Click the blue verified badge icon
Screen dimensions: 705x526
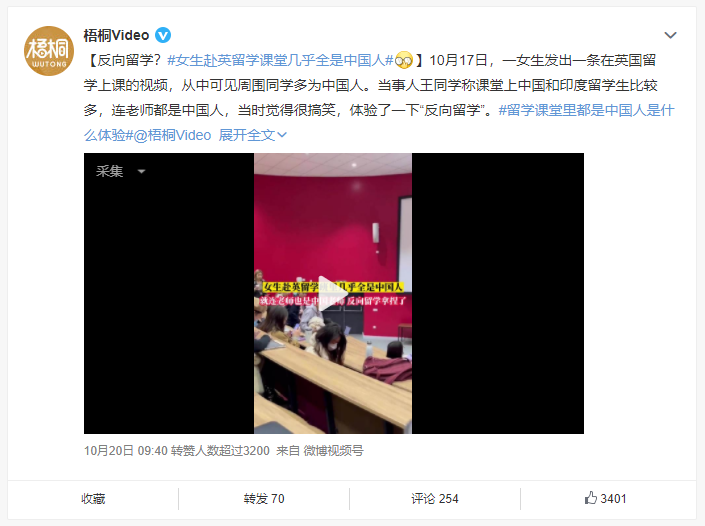163,35
